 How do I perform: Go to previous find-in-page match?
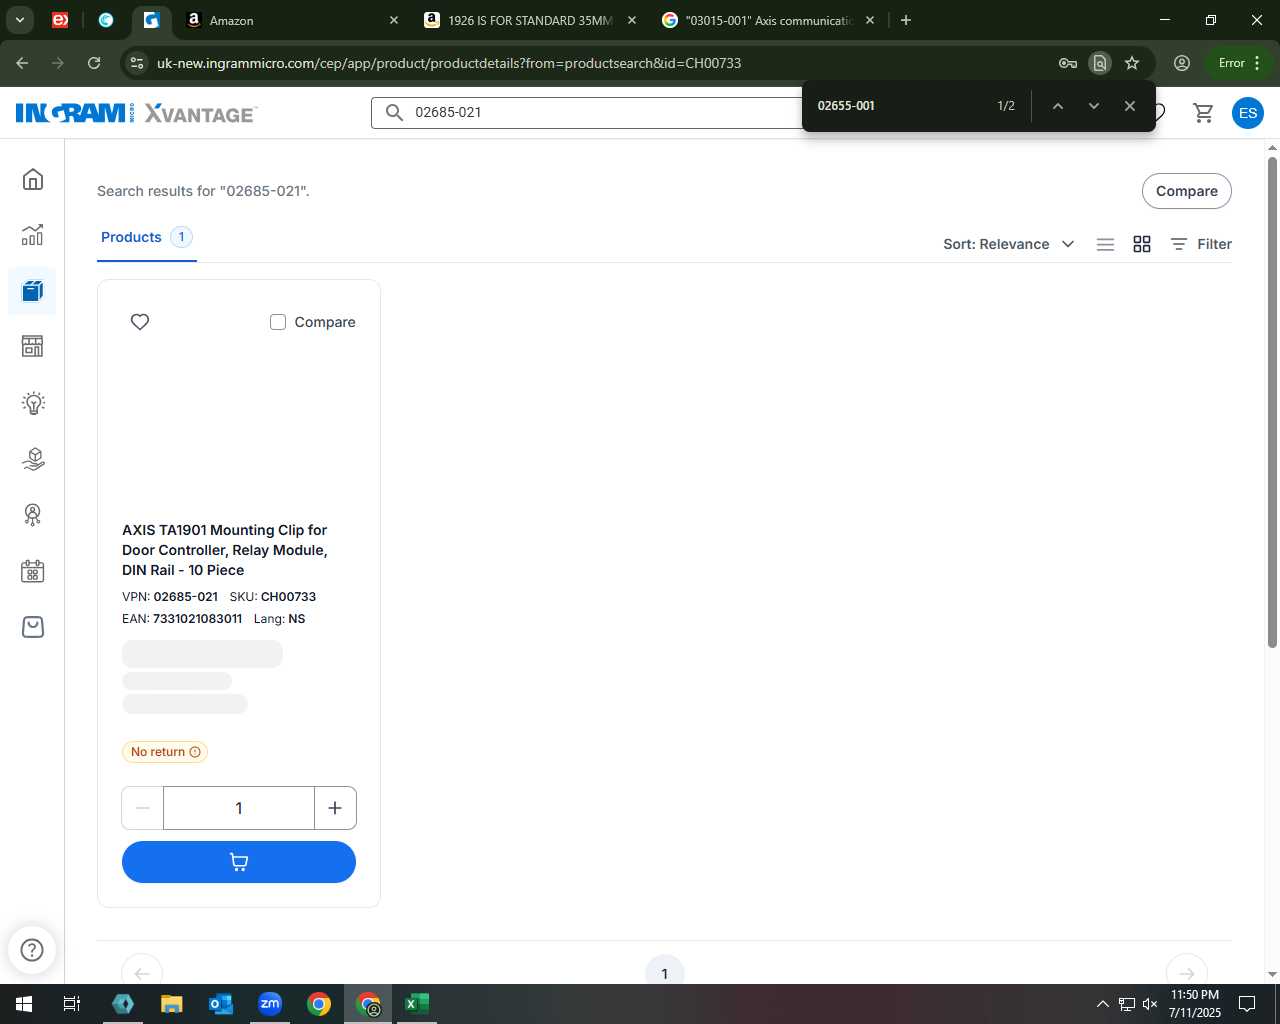pyautogui.click(x=1057, y=106)
